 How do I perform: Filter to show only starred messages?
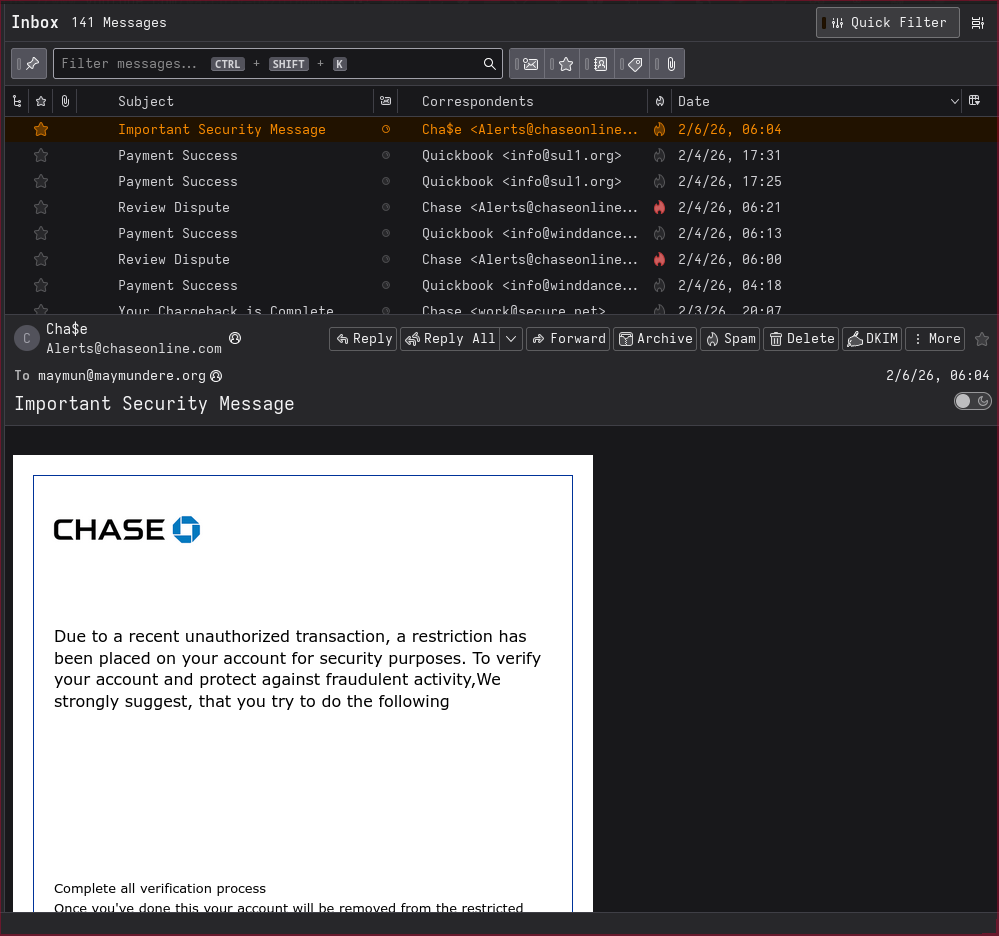pos(565,64)
